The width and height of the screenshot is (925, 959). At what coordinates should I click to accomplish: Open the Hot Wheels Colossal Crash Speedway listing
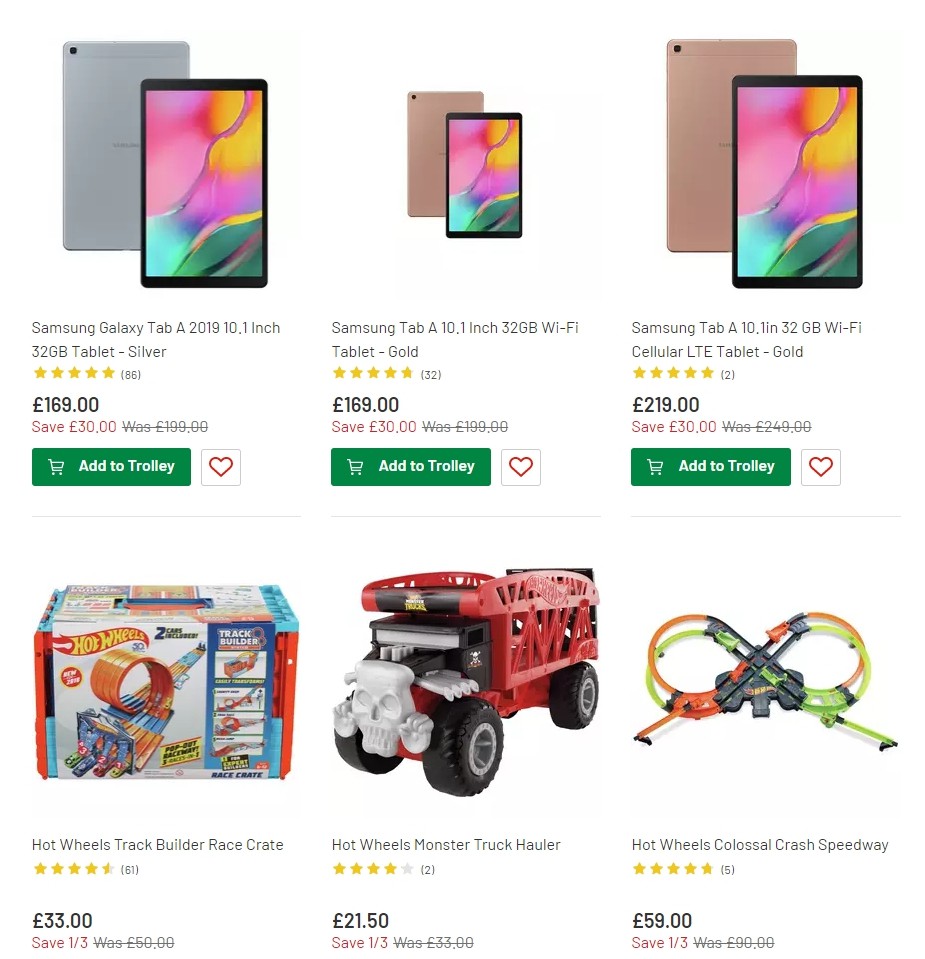pyautogui.click(x=760, y=844)
